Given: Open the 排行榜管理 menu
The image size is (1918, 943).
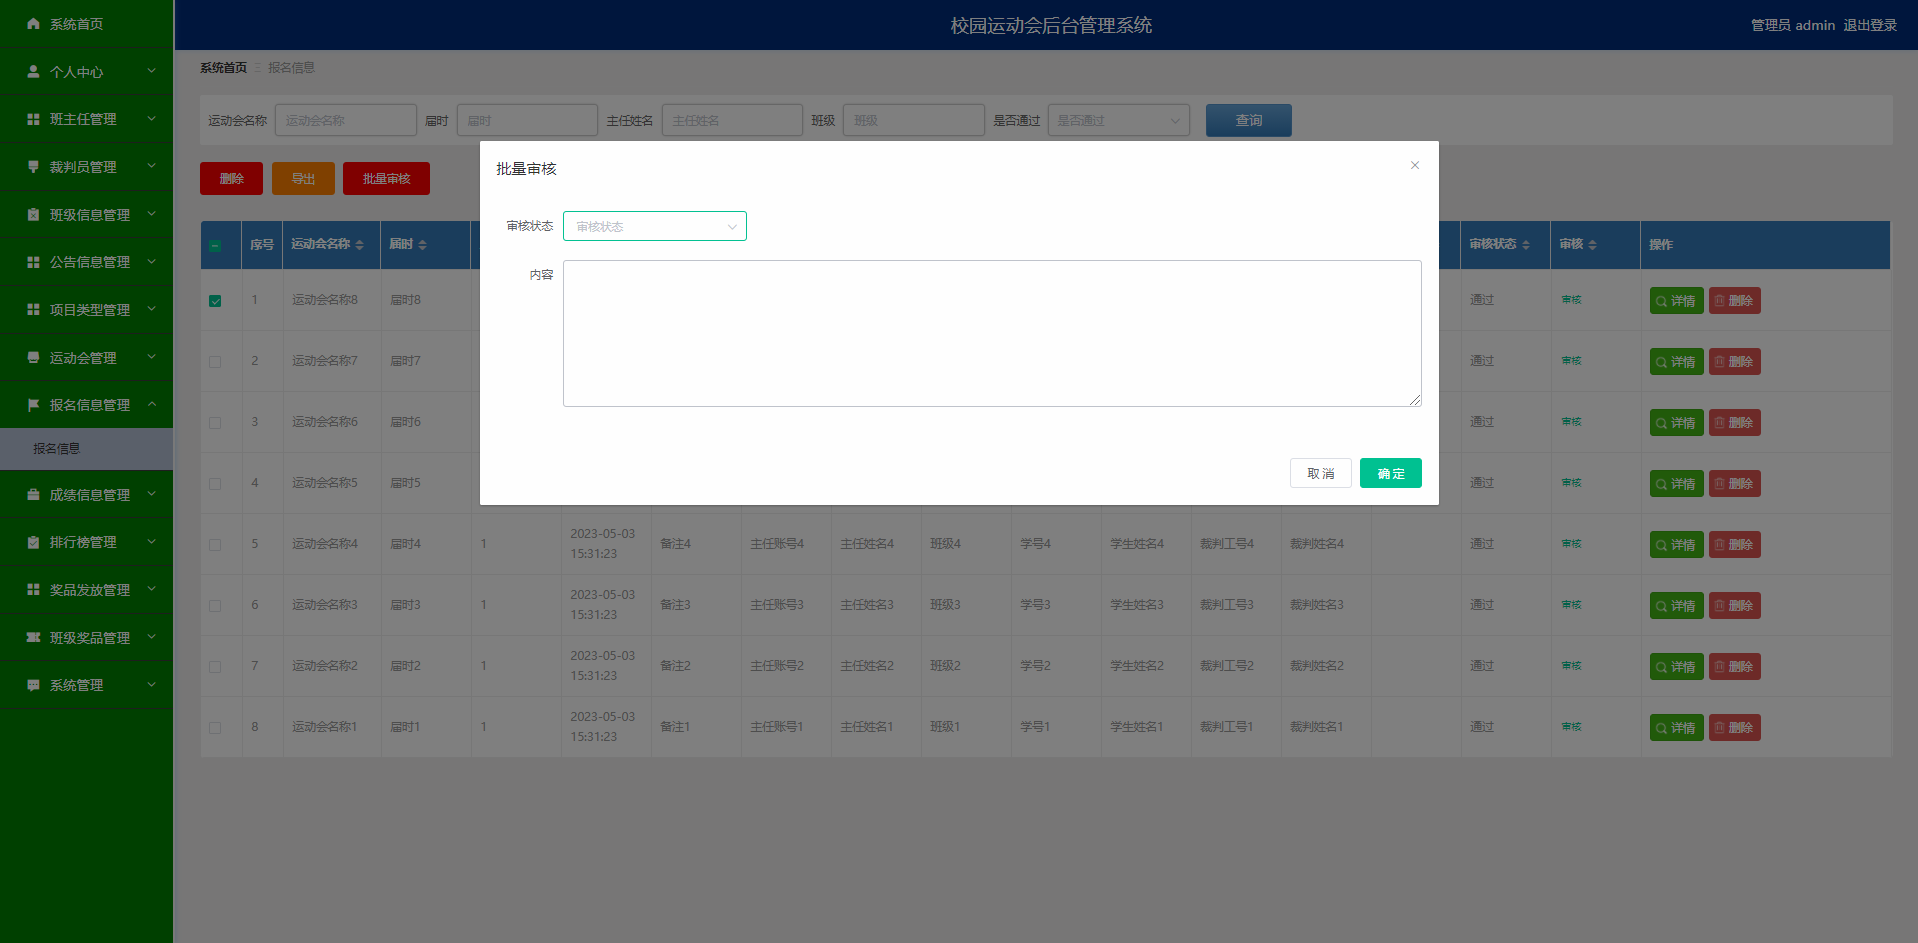Looking at the screenshot, I should (87, 542).
